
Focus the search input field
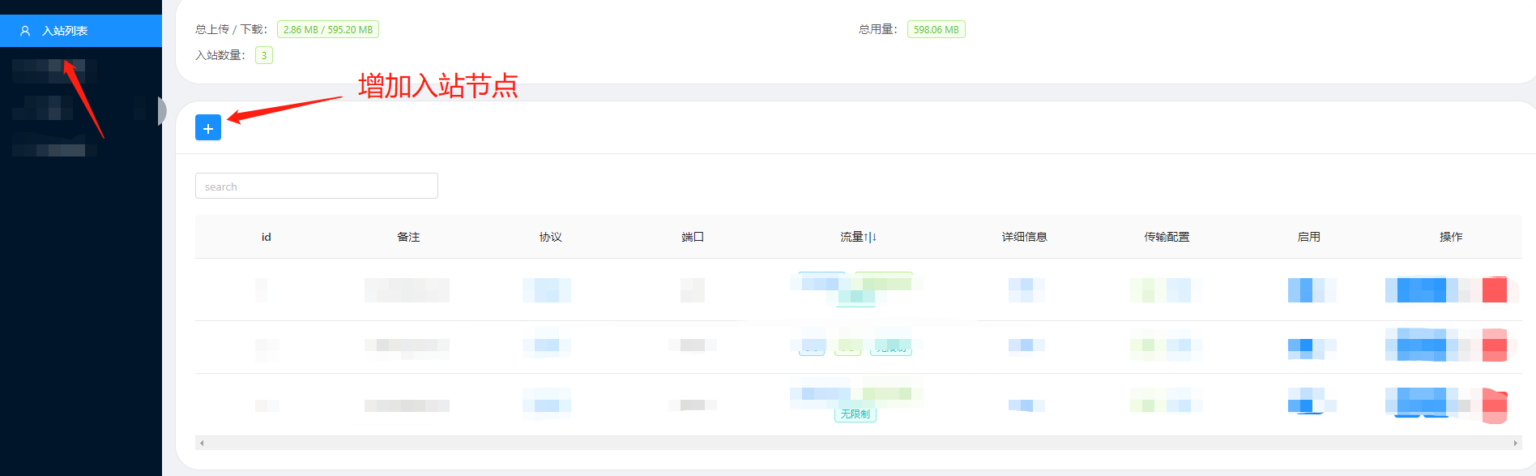316,186
